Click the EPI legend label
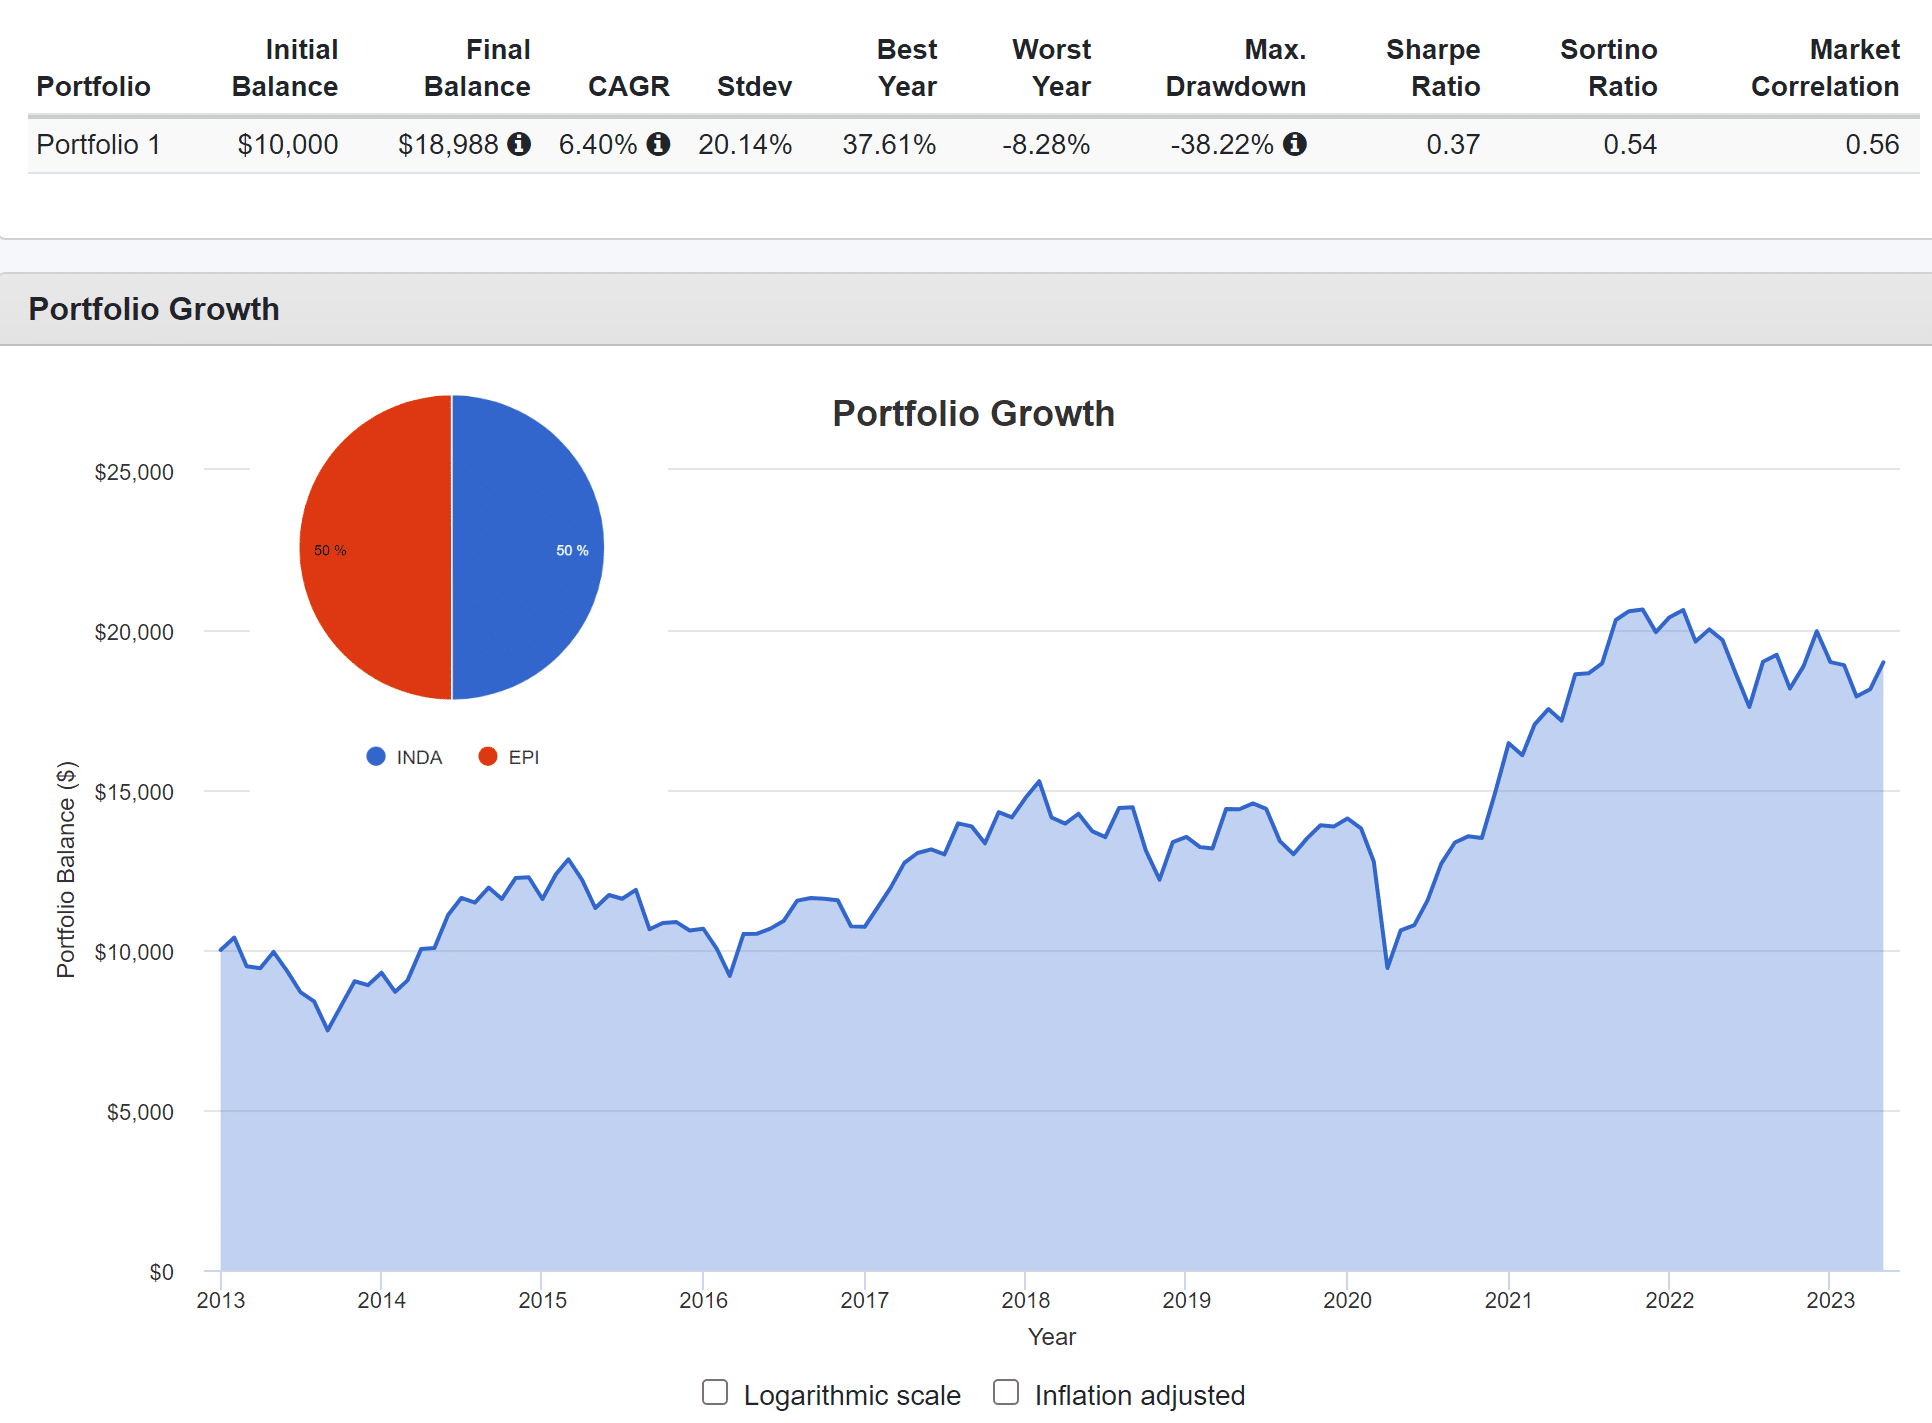Screen dimensions: 1932x1423 [x=523, y=758]
